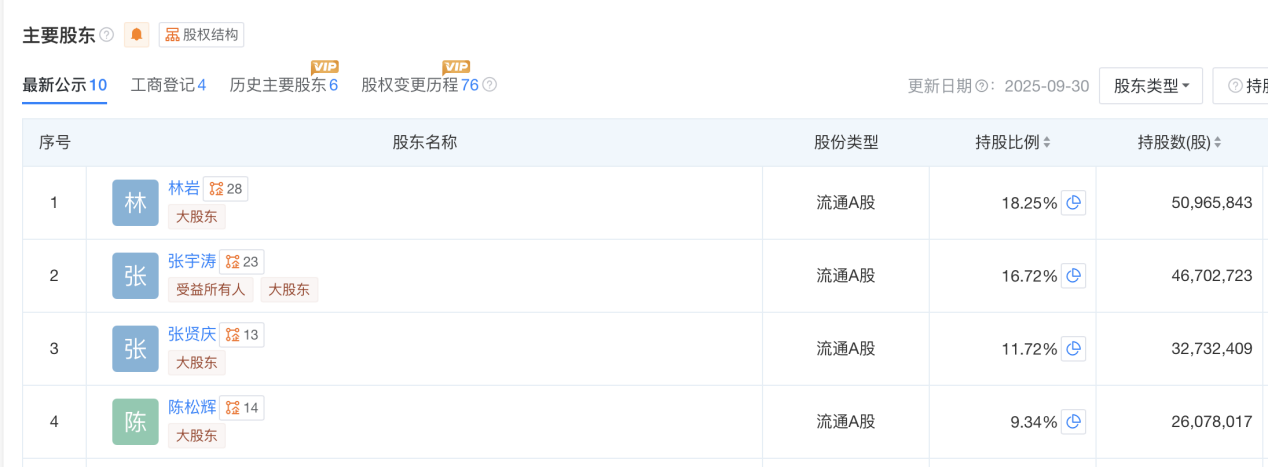The height and width of the screenshot is (467, 1268).
Task: Click help icon after 股权变更历程 tab
Action: pos(490,85)
